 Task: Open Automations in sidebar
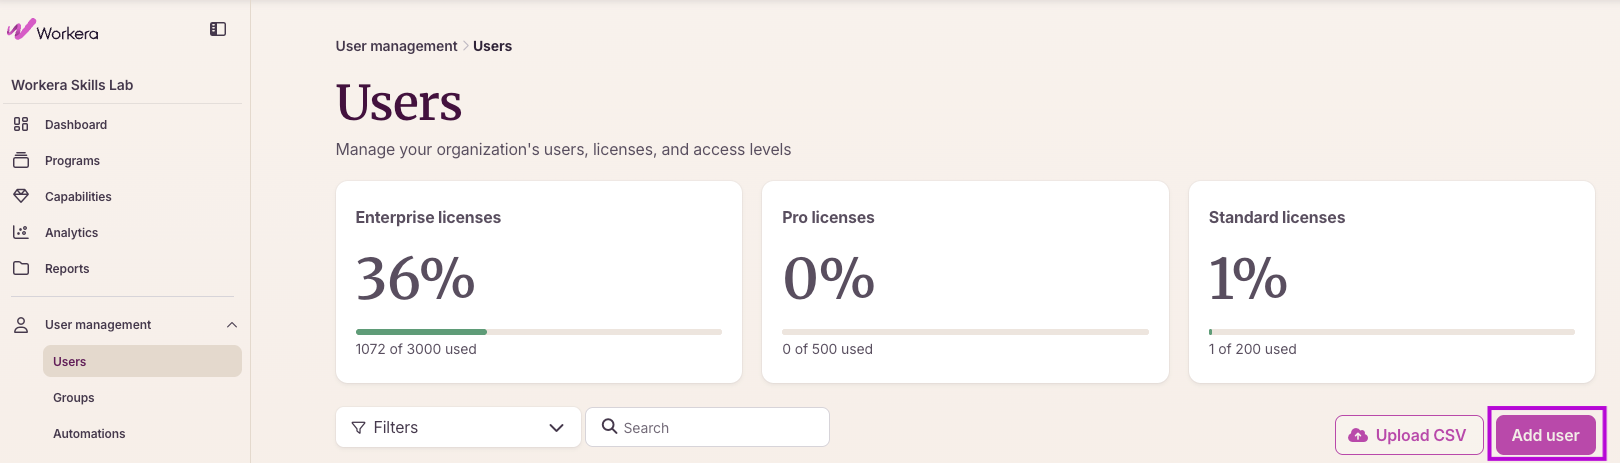[x=89, y=433]
